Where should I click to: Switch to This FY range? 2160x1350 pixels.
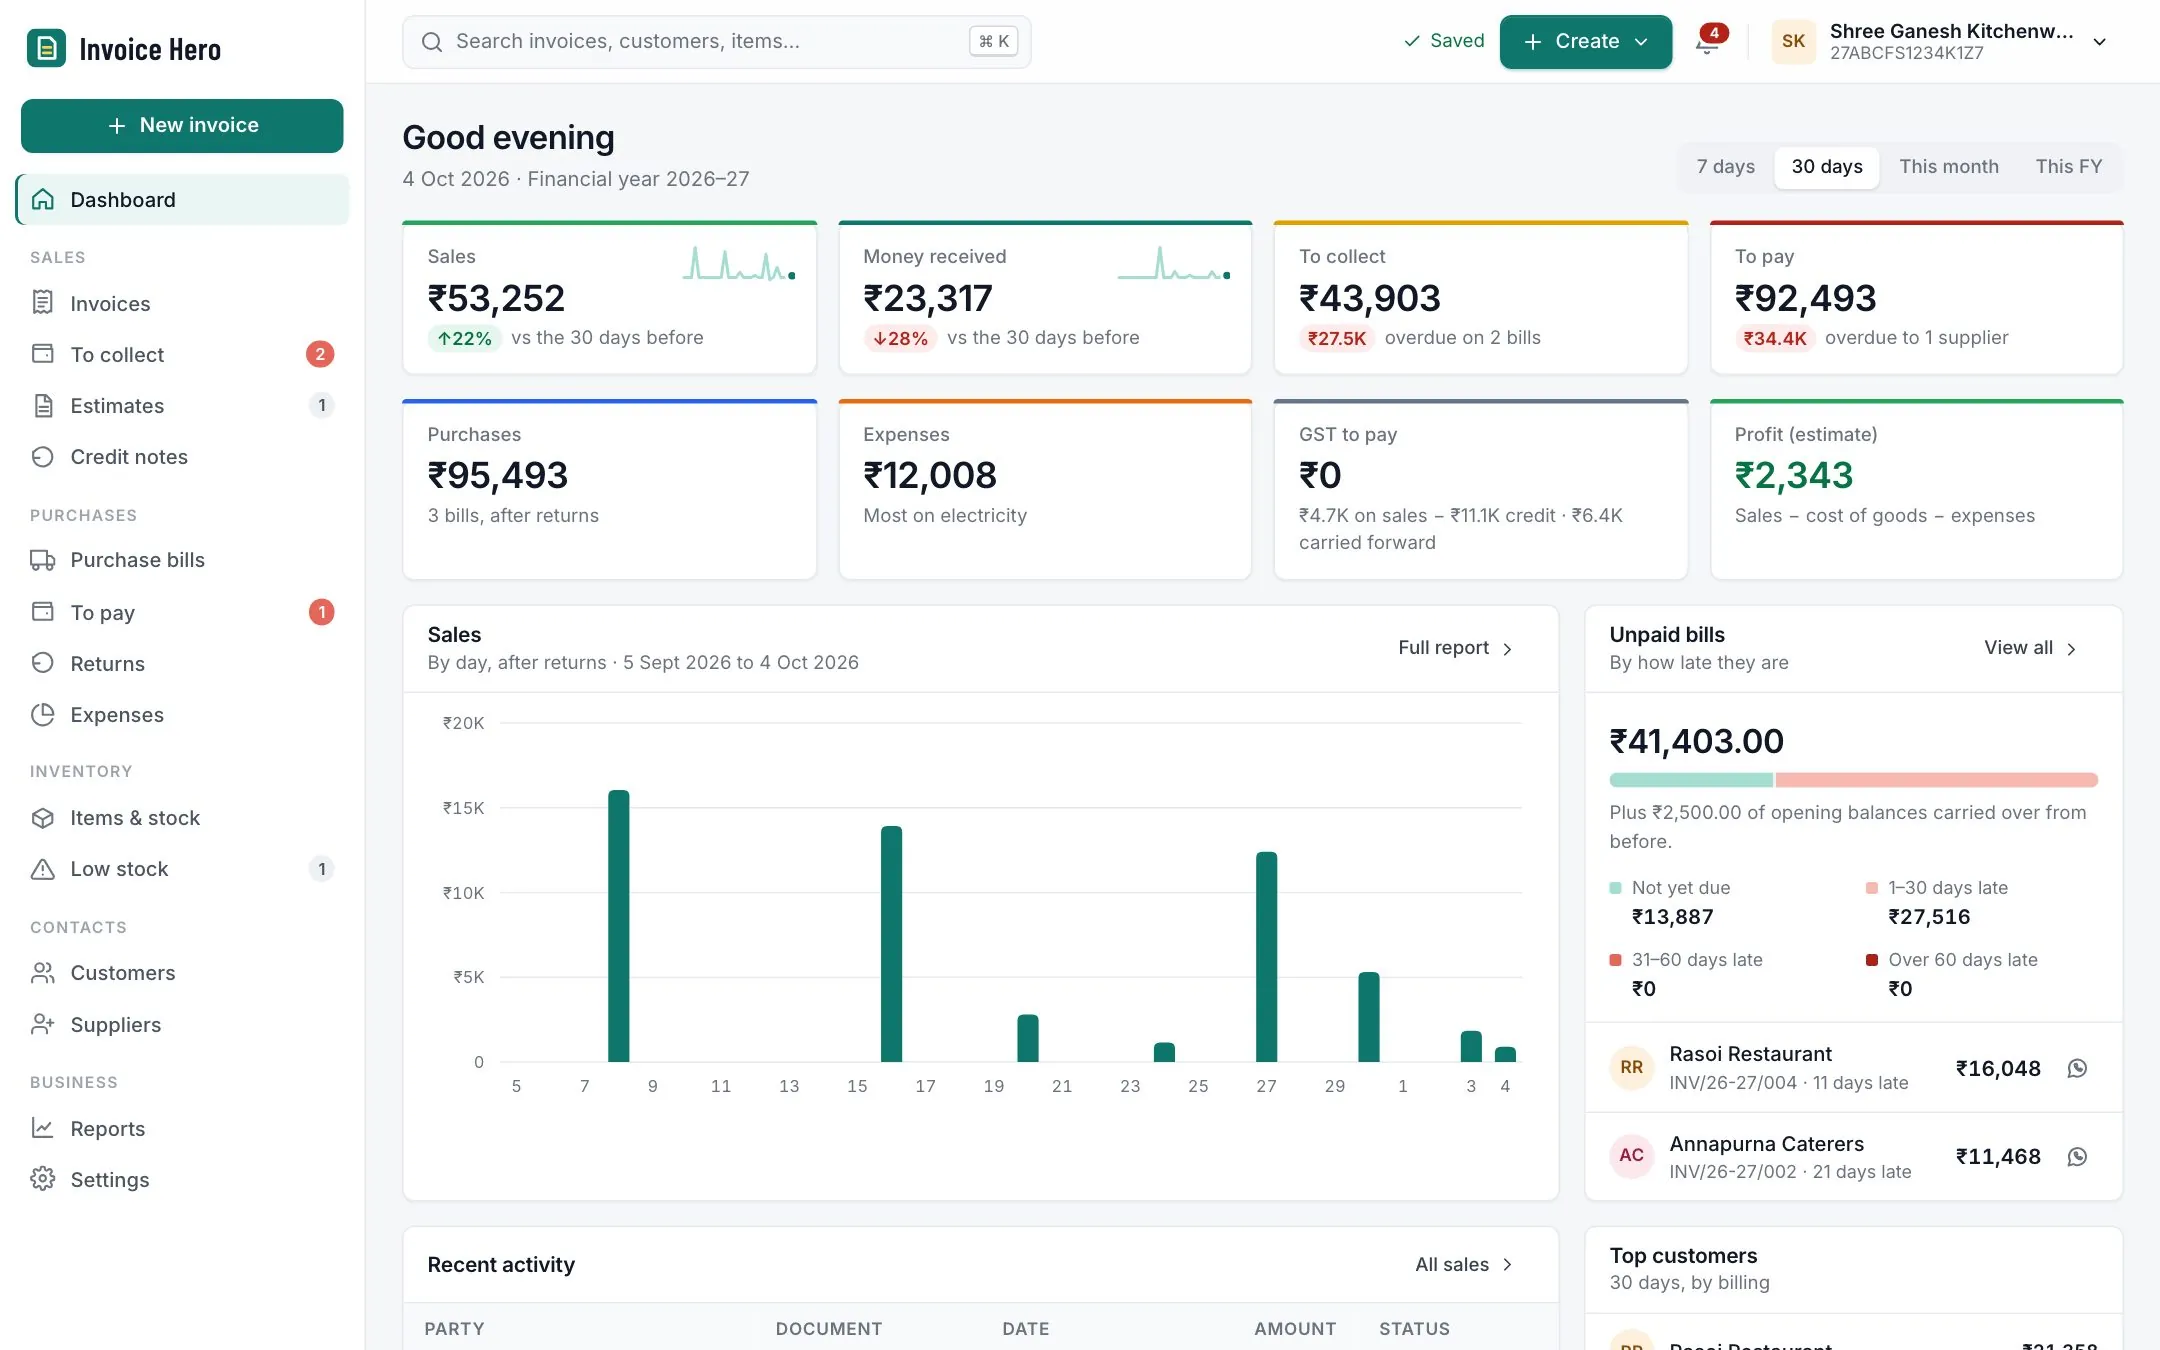pos(2068,167)
